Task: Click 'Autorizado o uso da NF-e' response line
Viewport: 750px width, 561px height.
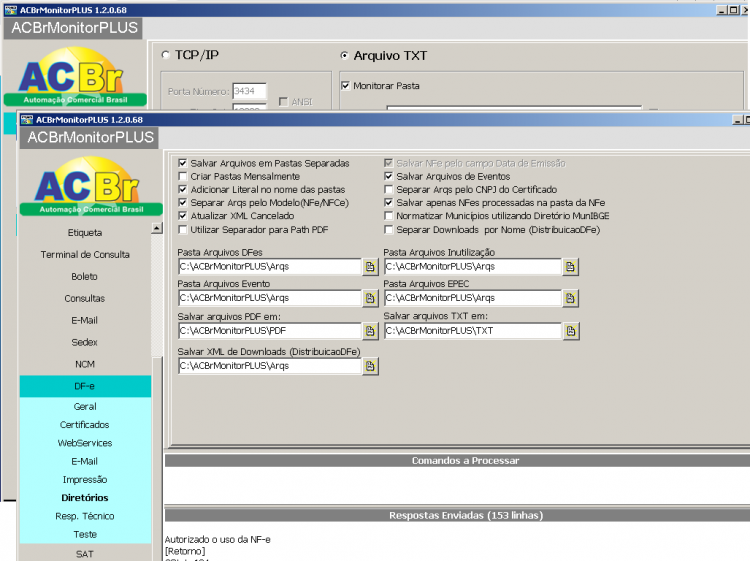Action: (218, 539)
